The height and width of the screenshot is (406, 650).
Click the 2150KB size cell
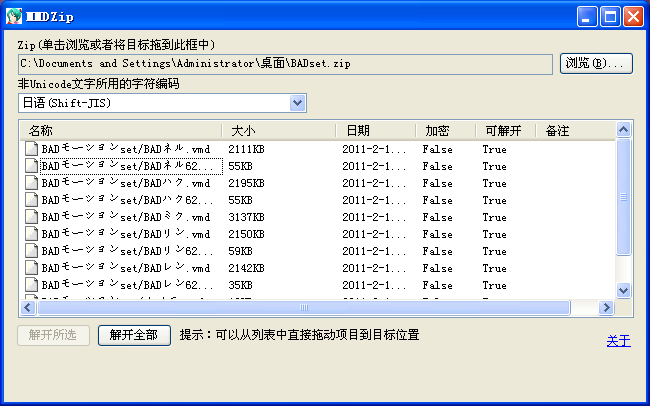(246, 234)
